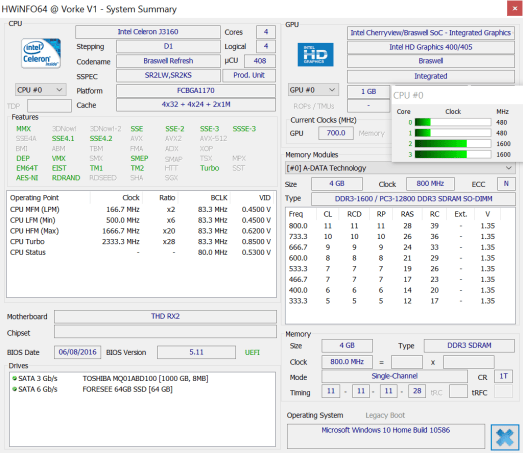Click the 1T command rate field
Screen dimensions: 525x453
click(x=503, y=376)
